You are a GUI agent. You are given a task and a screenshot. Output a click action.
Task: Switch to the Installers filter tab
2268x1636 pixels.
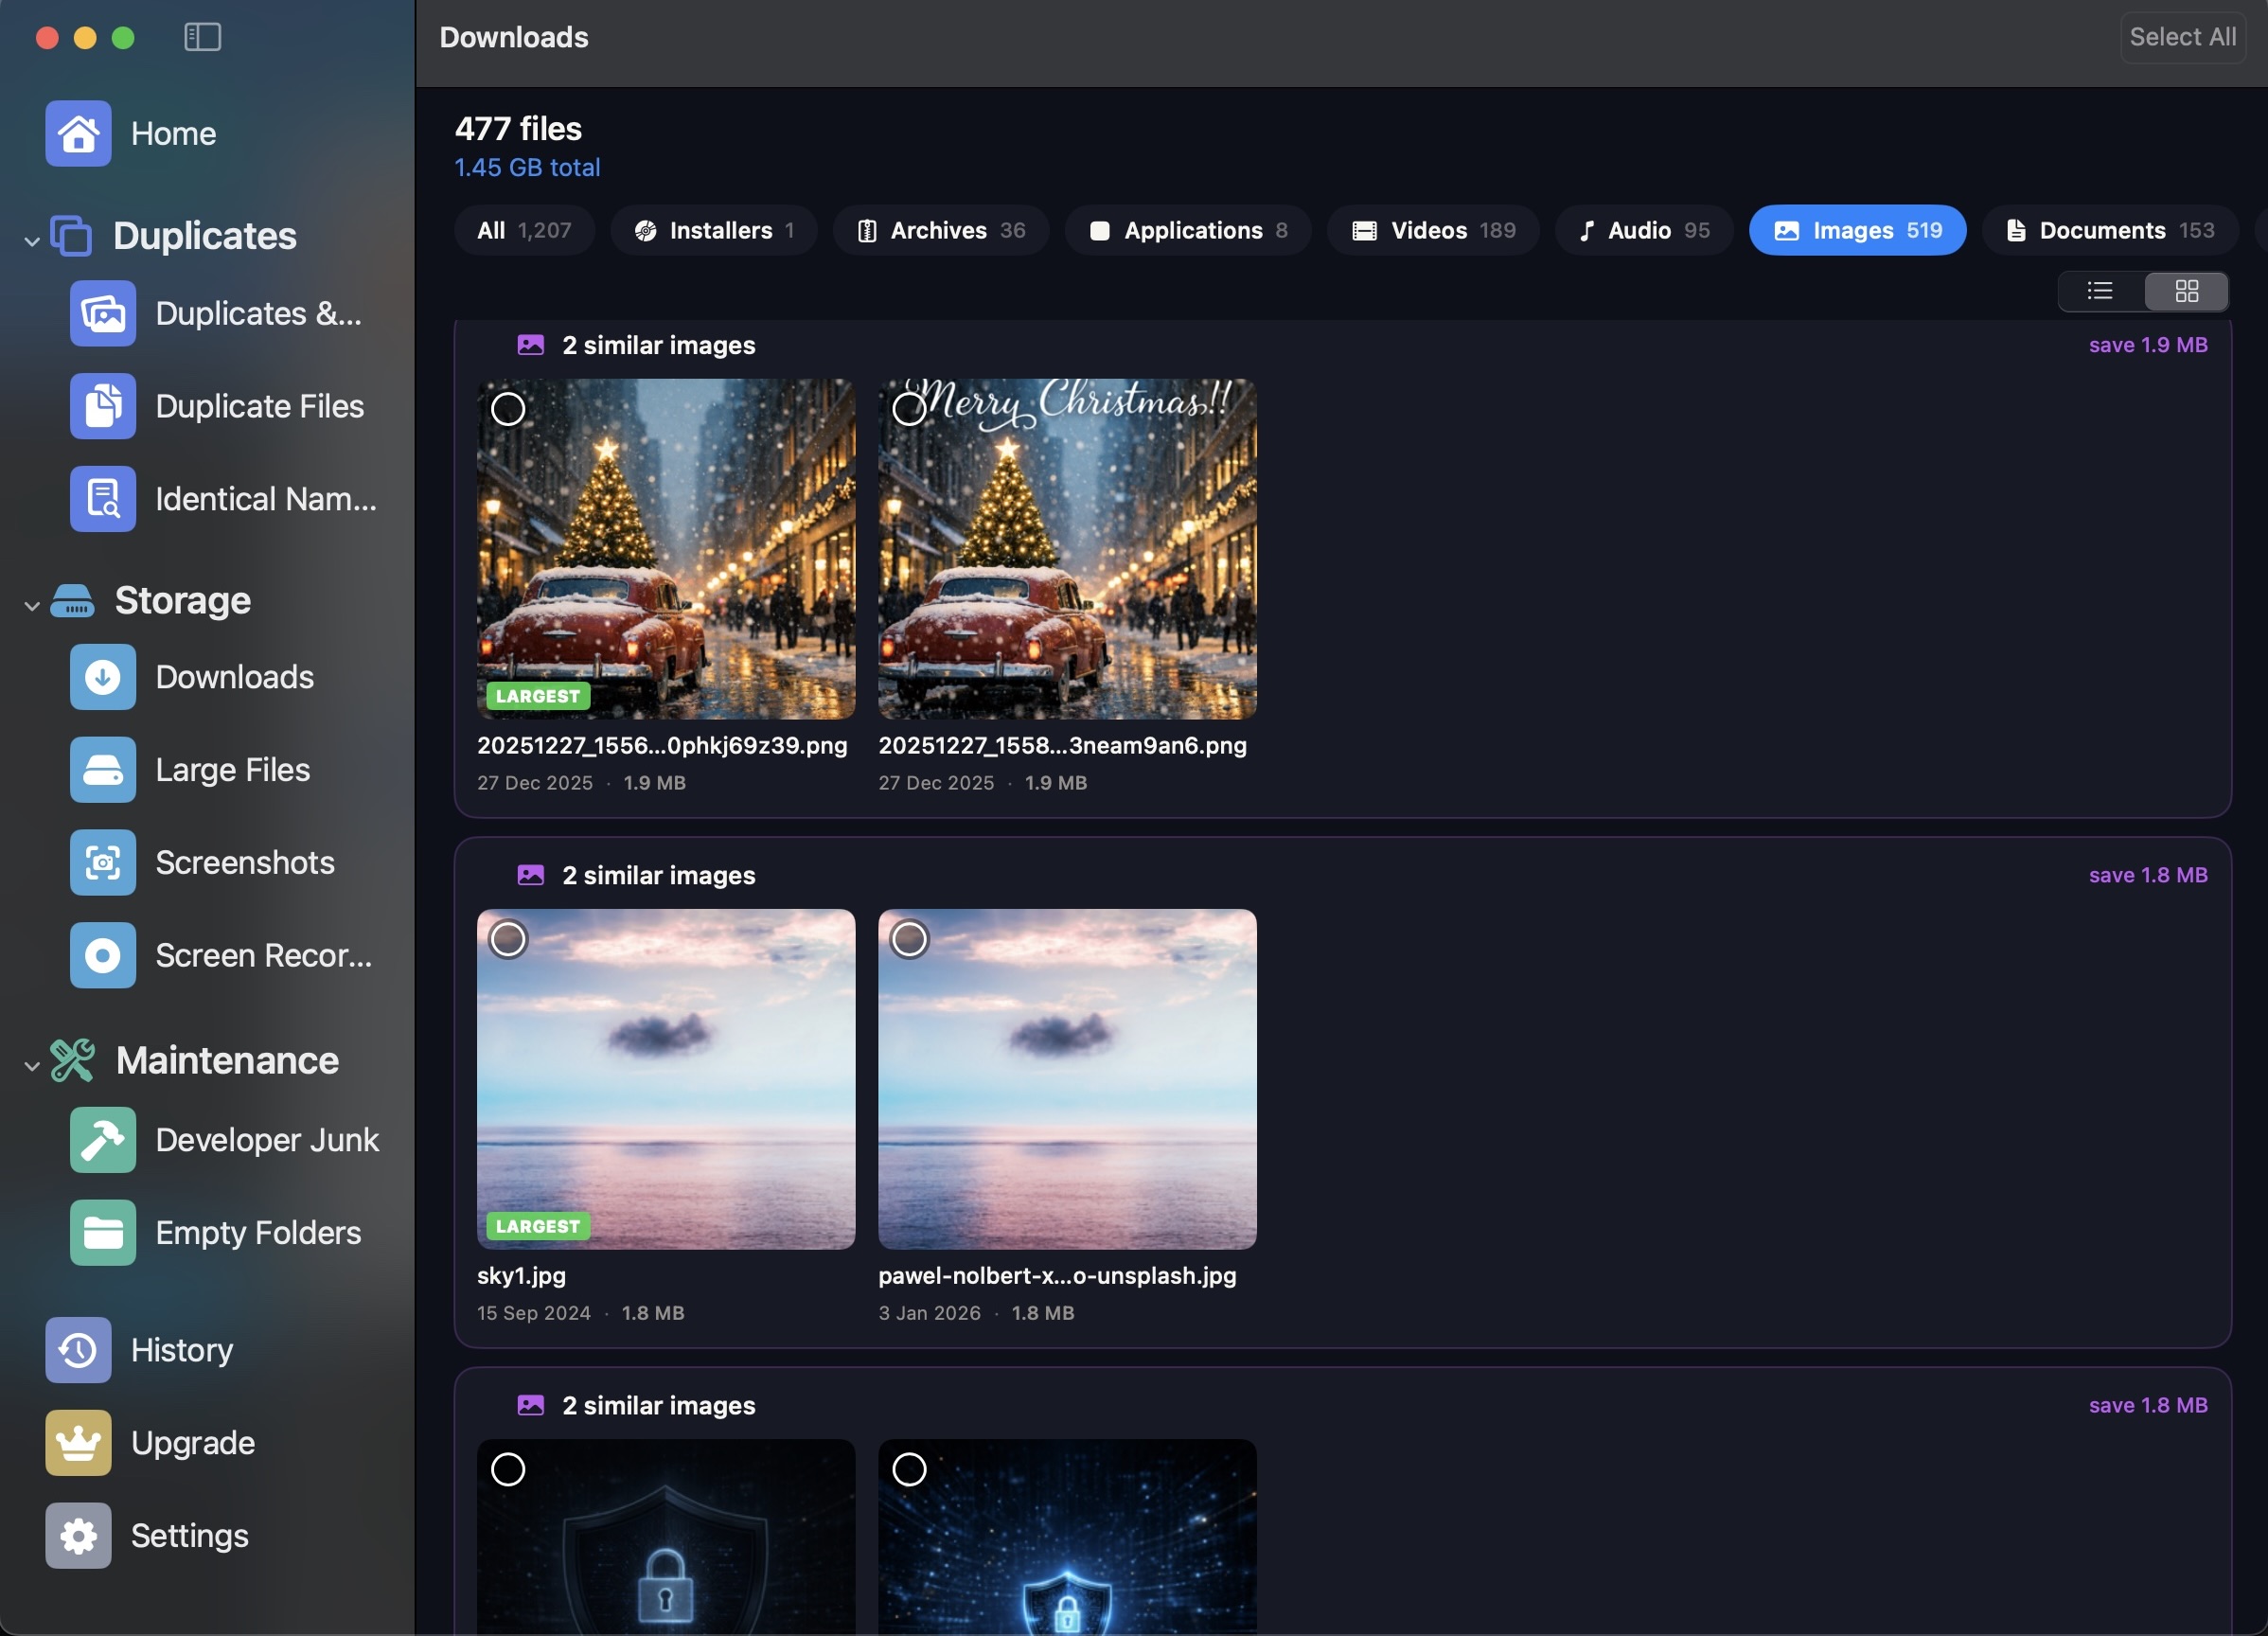click(x=714, y=231)
